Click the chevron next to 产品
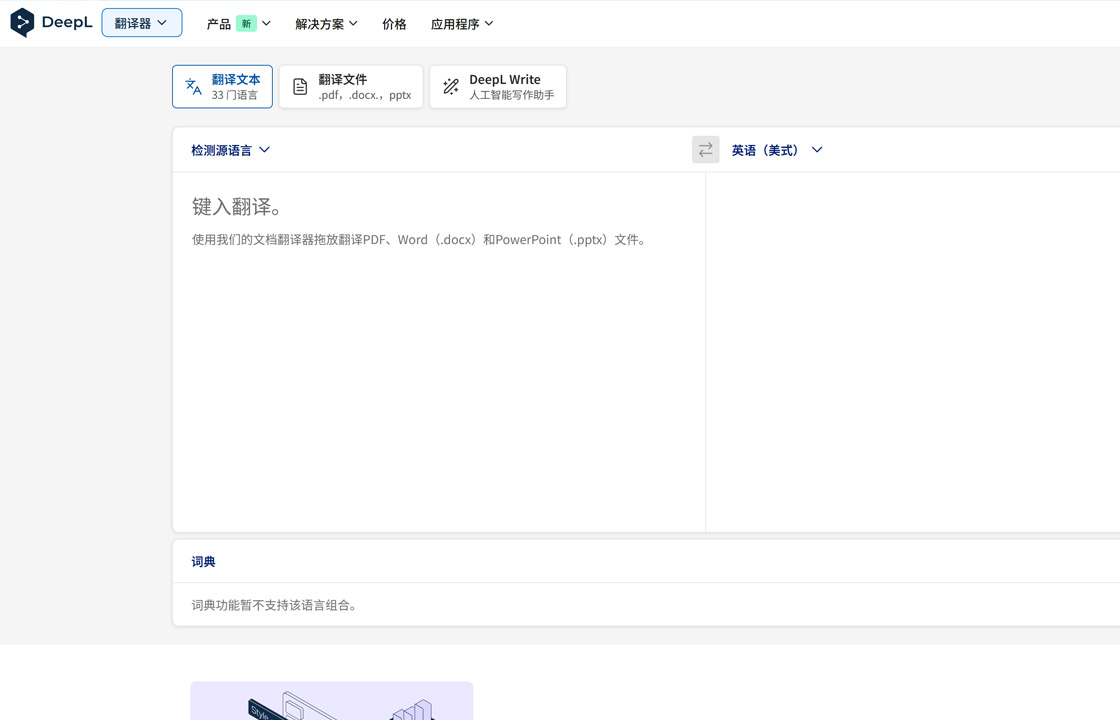1120x720 pixels. click(266, 24)
